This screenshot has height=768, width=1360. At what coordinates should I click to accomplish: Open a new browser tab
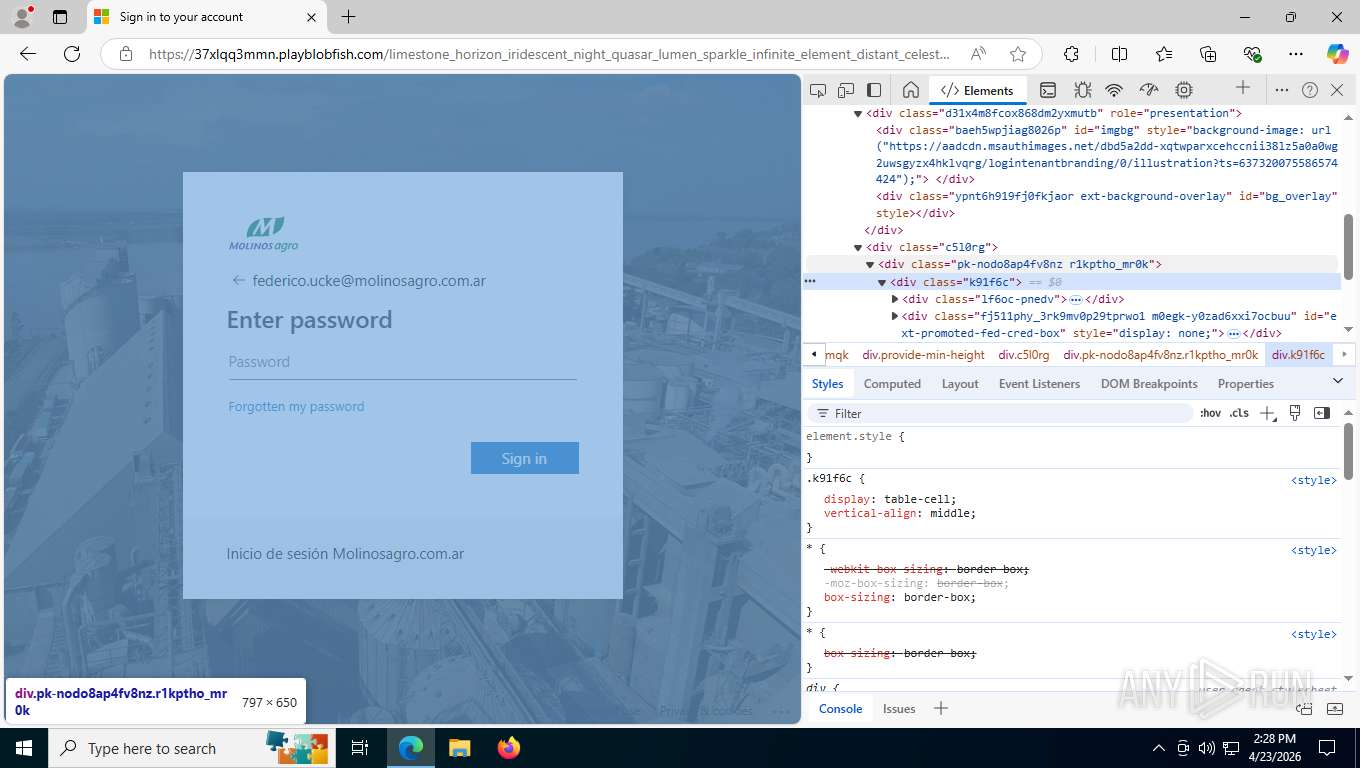tap(348, 17)
